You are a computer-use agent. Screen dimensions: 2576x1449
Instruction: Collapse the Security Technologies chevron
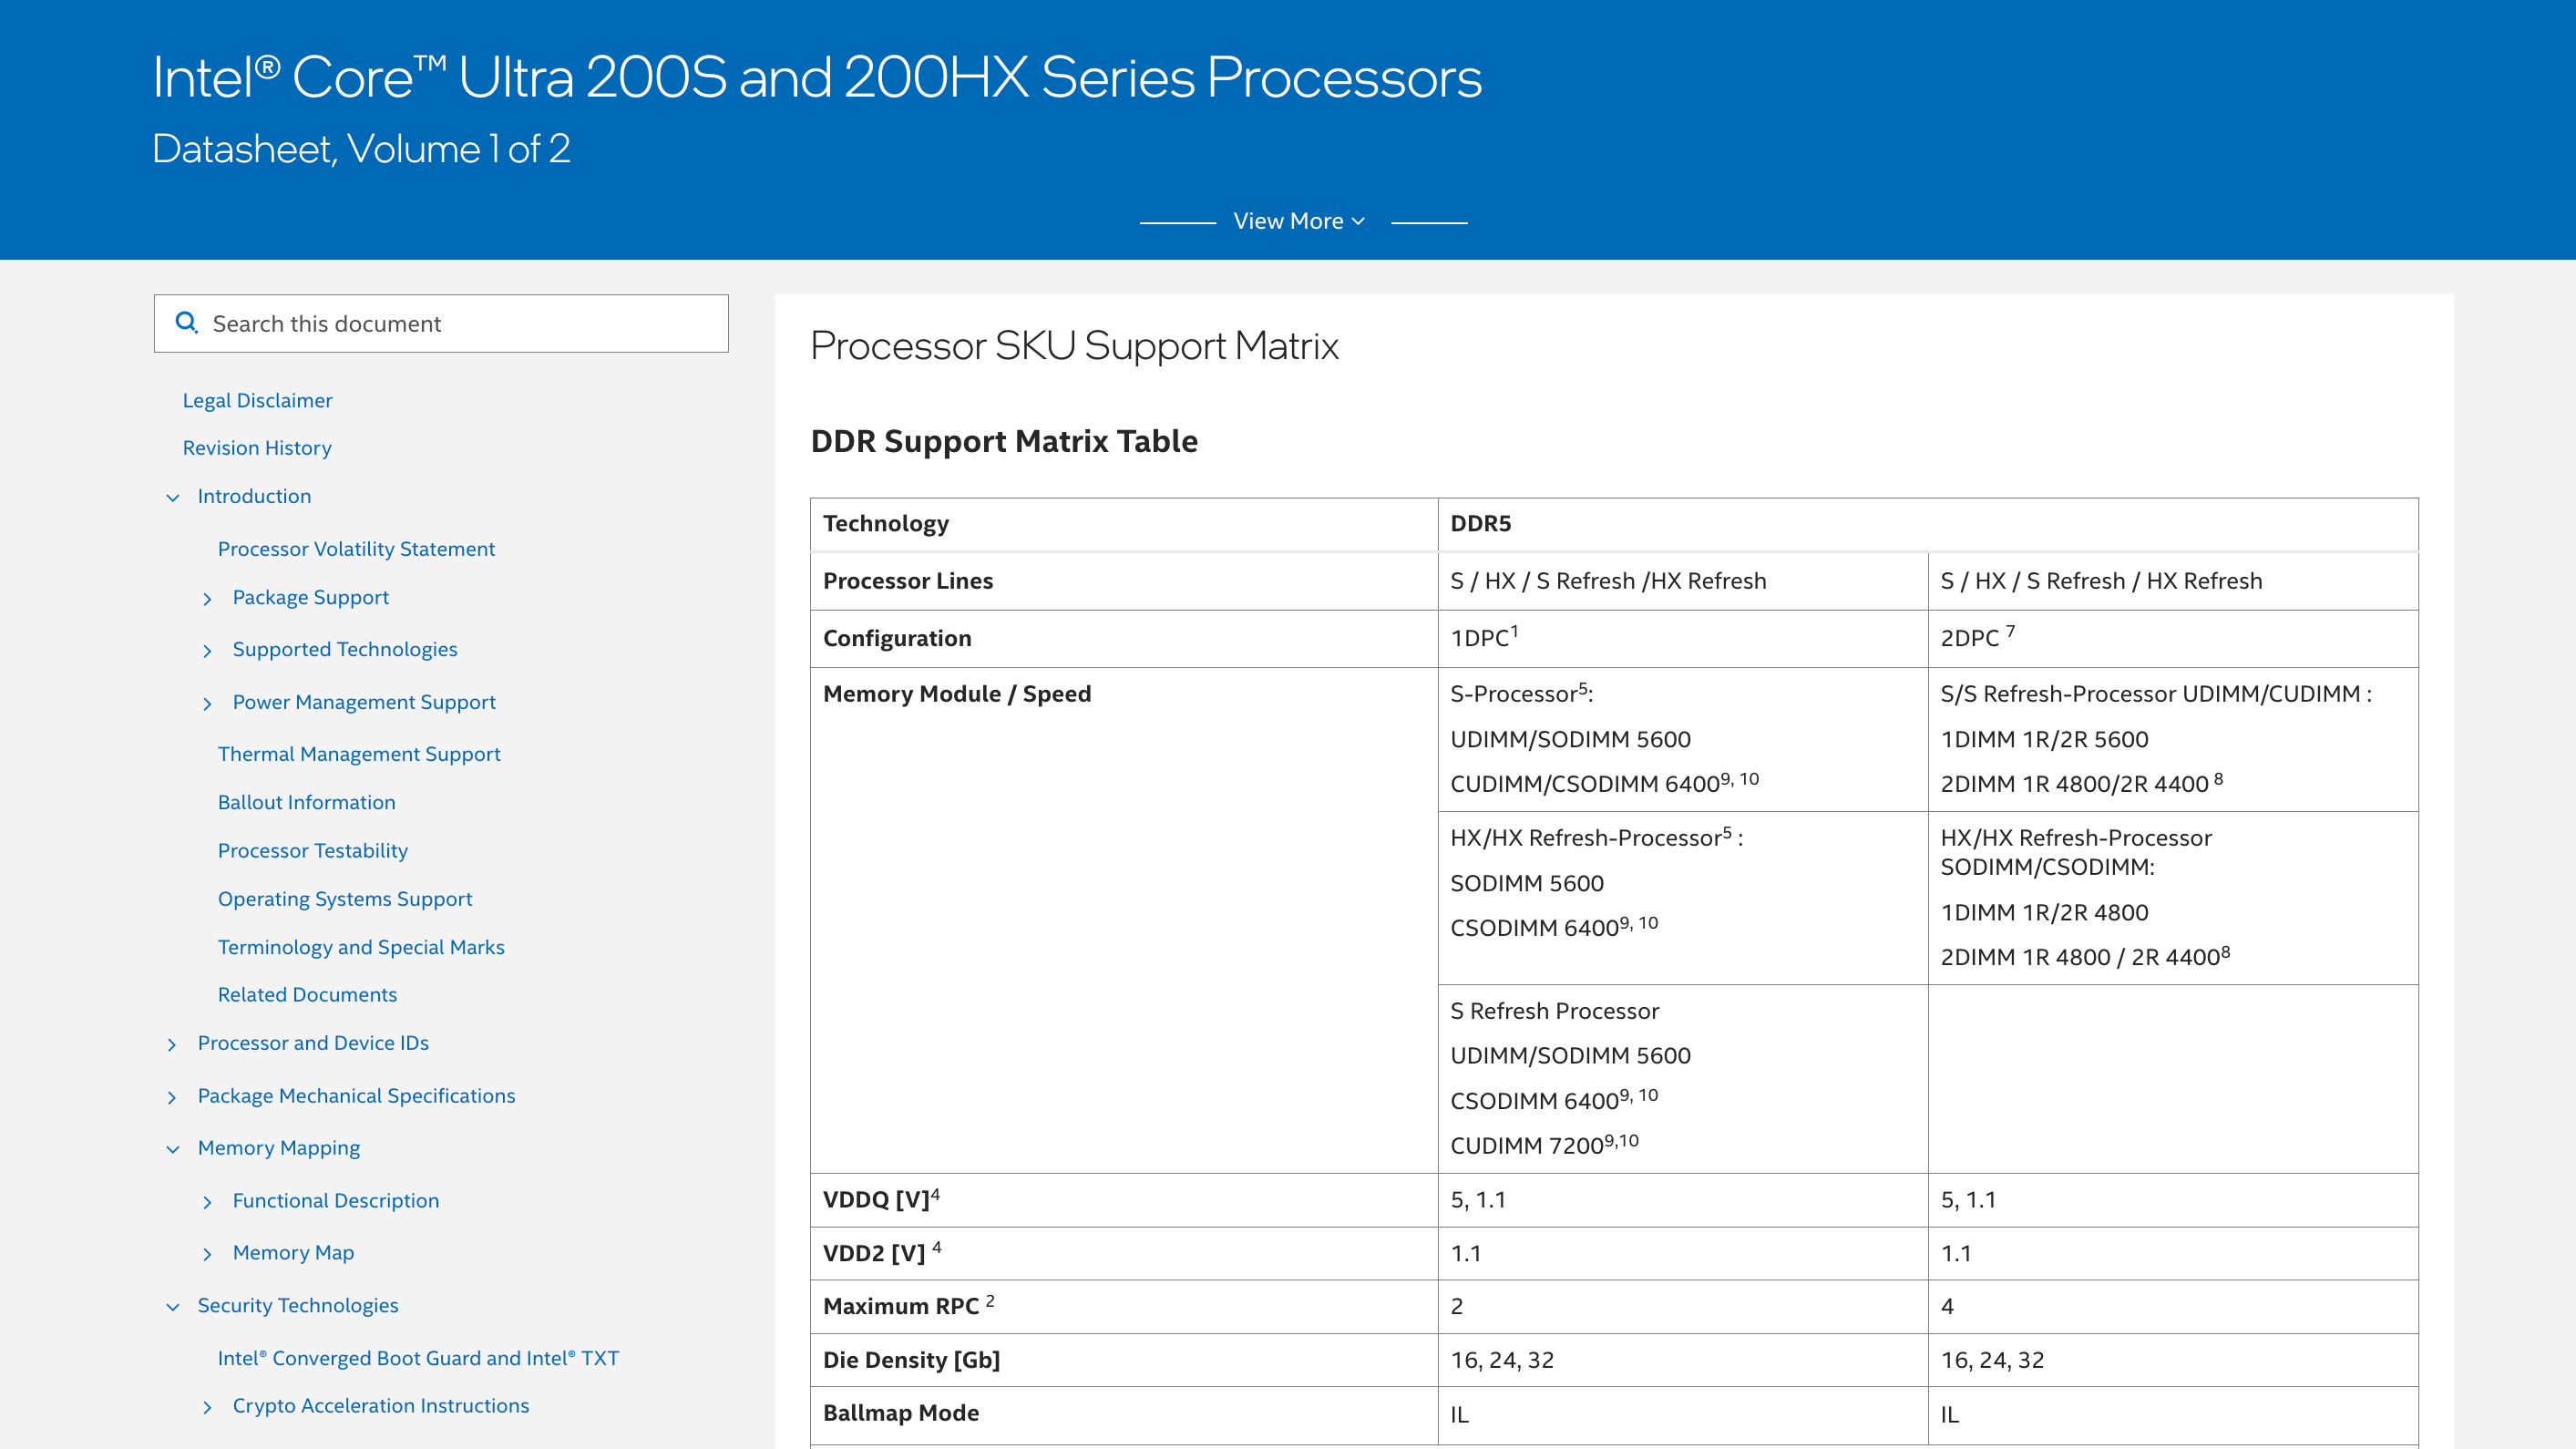click(x=173, y=1307)
